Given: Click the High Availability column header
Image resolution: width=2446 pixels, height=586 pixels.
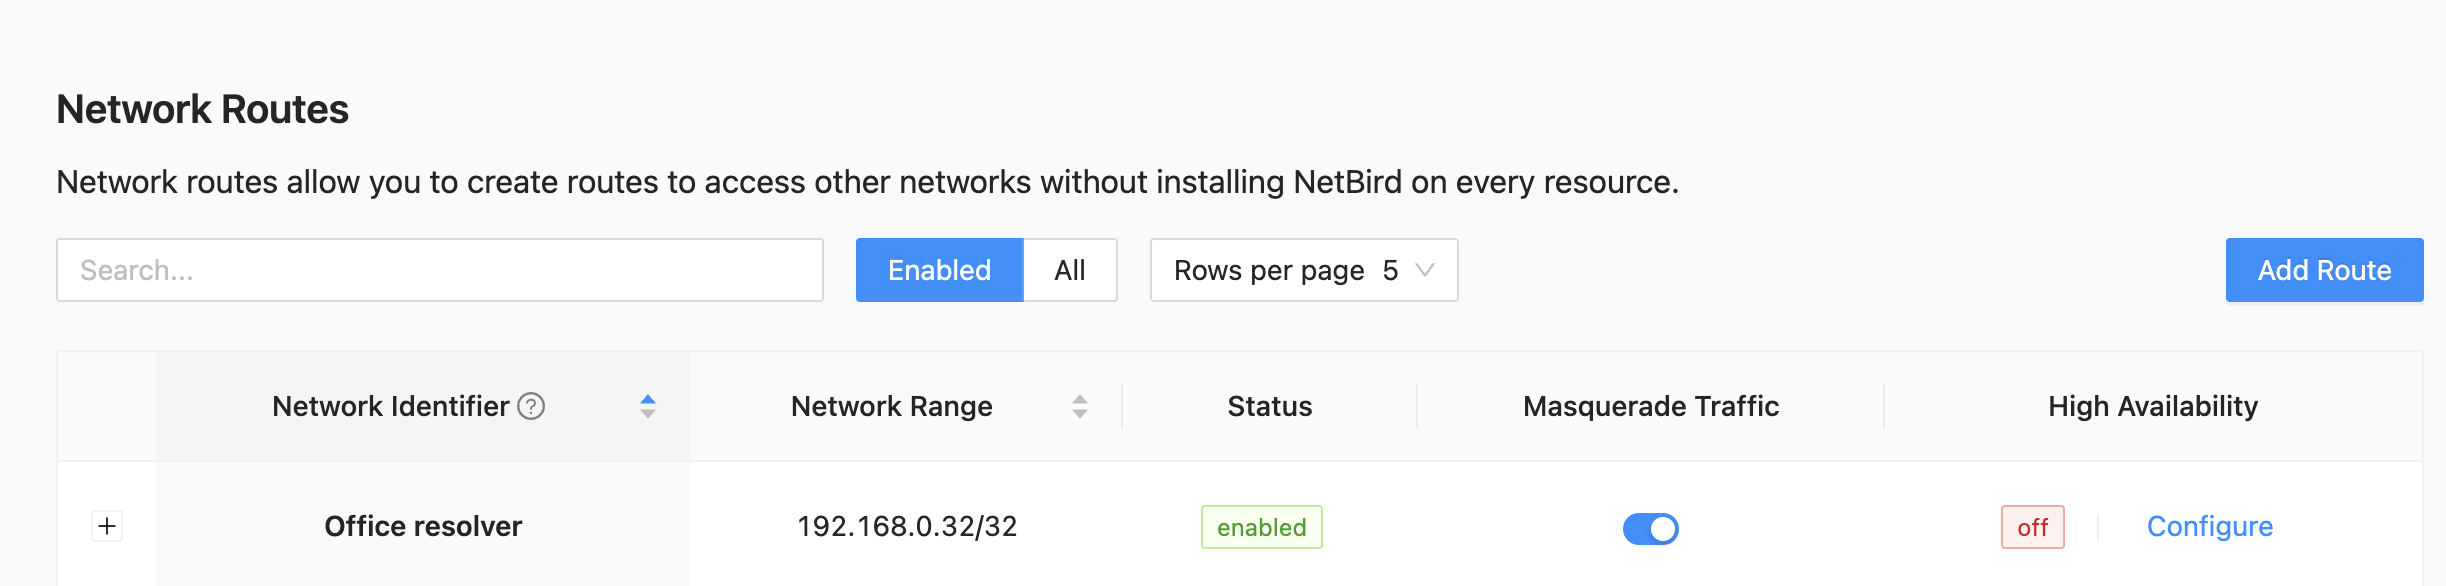Looking at the screenshot, I should (x=2152, y=406).
